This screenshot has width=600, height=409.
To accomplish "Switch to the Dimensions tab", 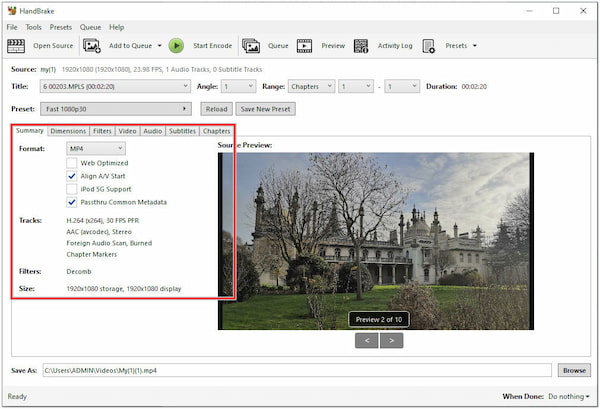I will [x=68, y=131].
